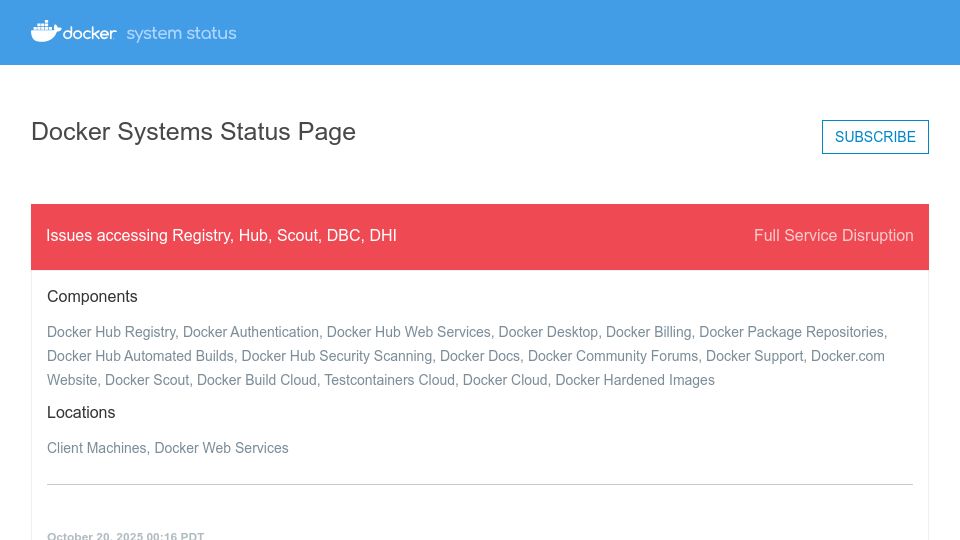Click 'Docker Billing' component text
The image size is (960, 540).
(x=648, y=332)
